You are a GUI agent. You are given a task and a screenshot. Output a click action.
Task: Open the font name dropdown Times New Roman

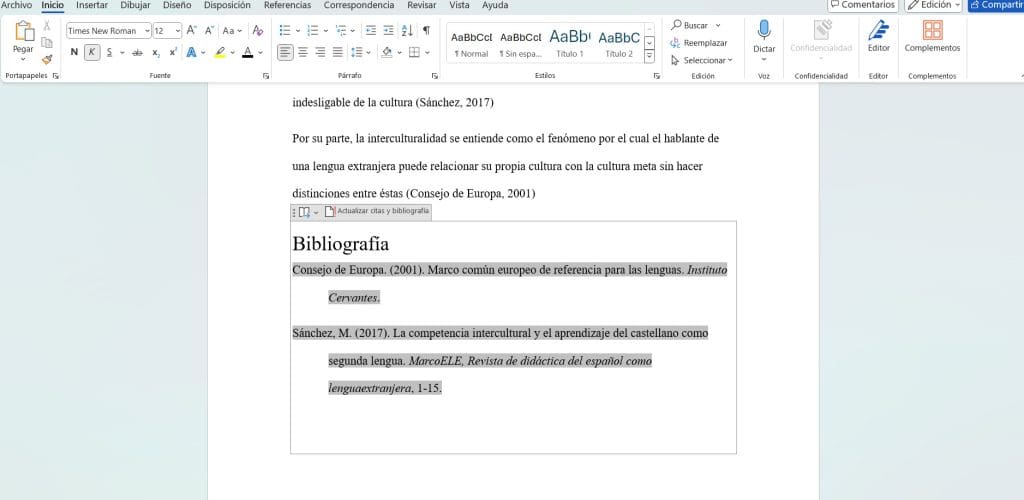click(x=147, y=31)
